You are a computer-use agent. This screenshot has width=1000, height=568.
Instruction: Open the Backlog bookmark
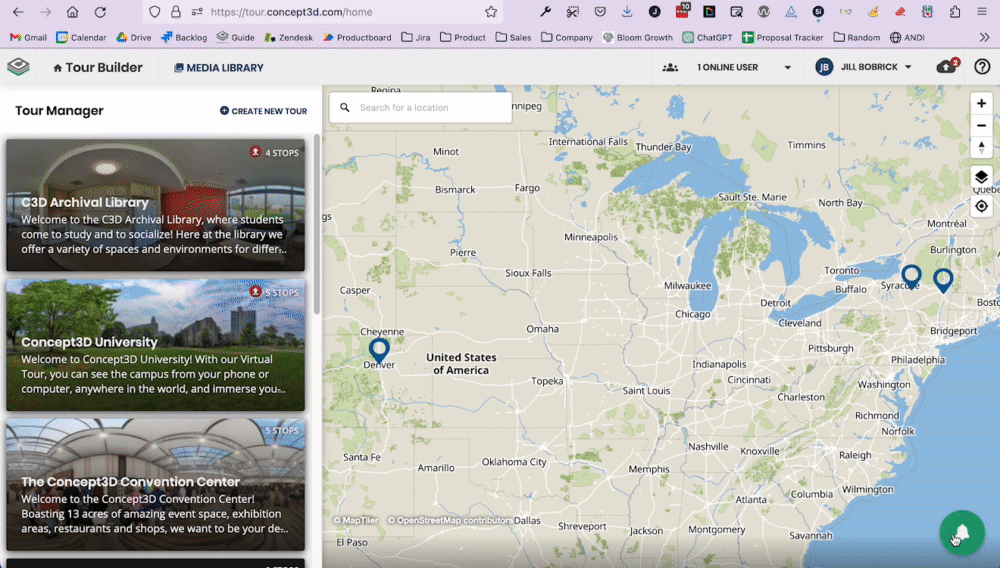click(x=184, y=38)
